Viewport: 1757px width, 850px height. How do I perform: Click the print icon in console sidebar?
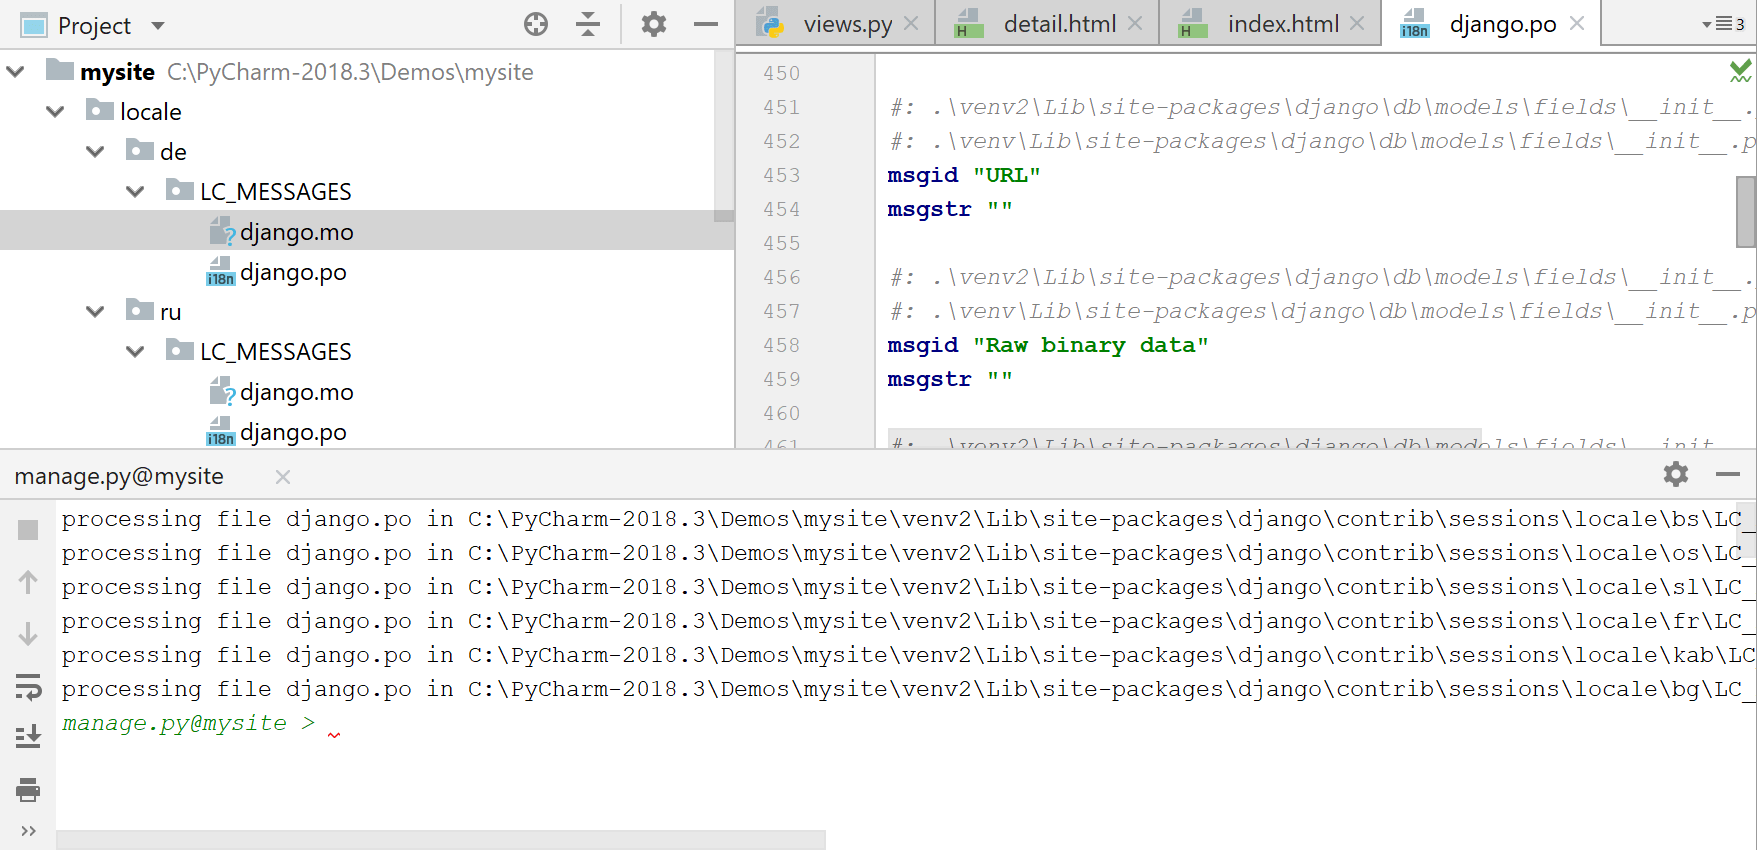tap(28, 790)
